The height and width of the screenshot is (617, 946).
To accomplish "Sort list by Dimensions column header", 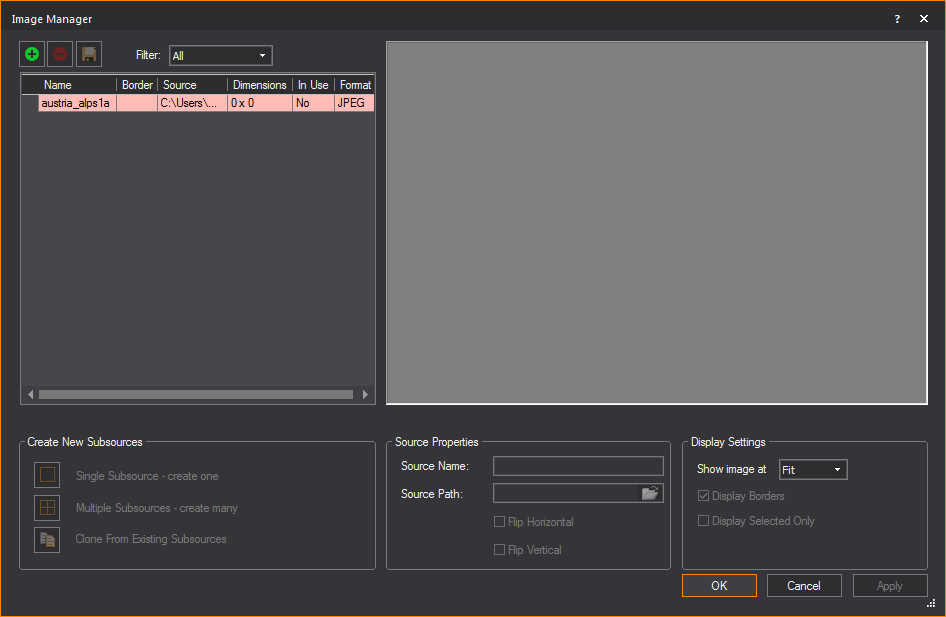I will 259,85.
